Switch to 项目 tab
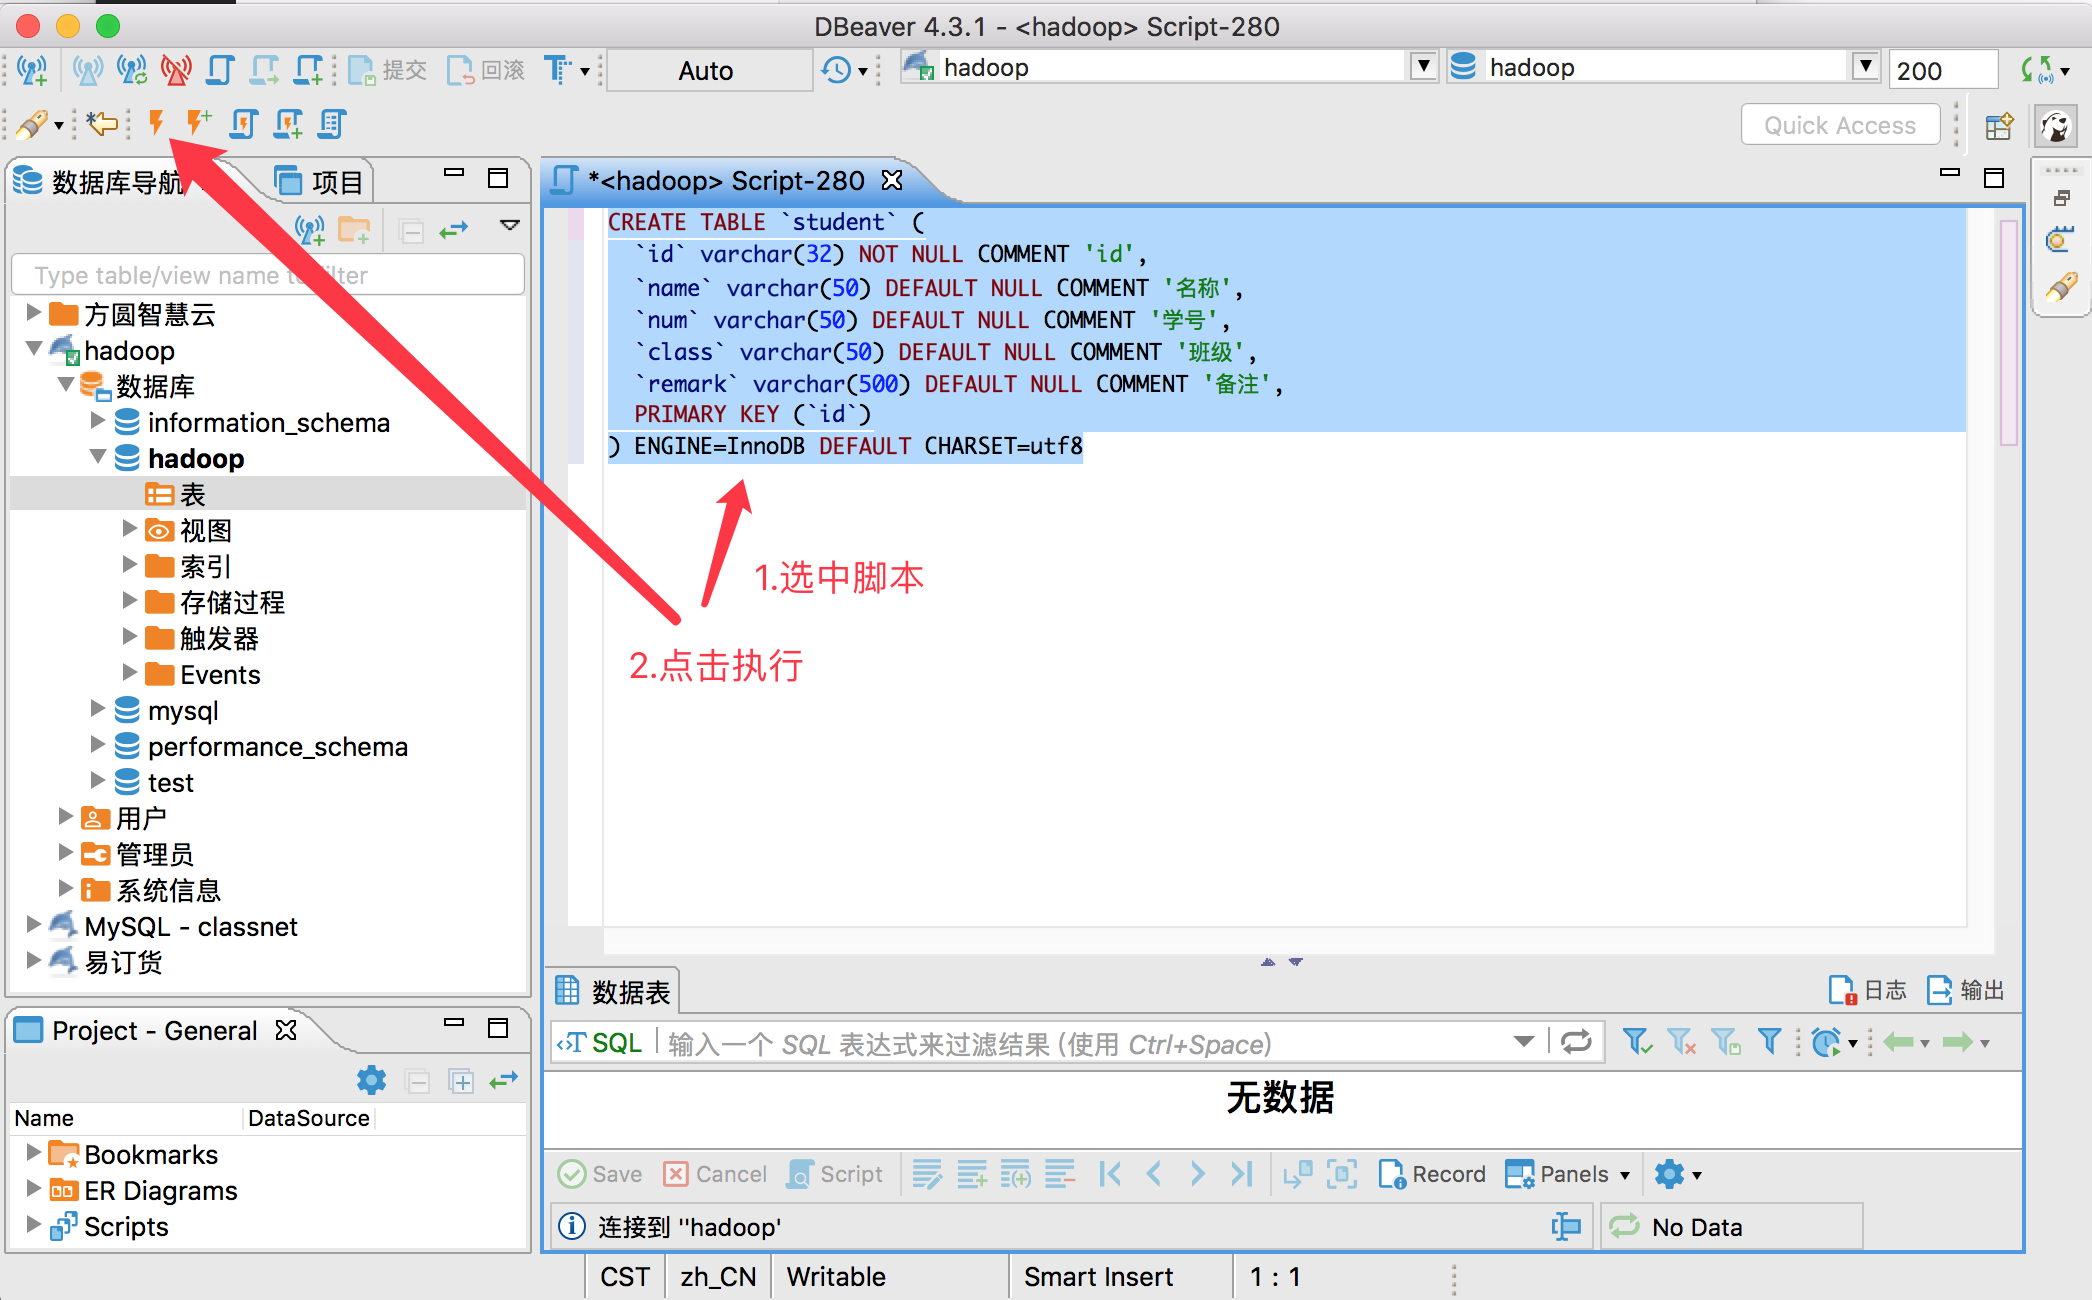The width and height of the screenshot is (2092, 1300). click(x=318, y=182)
